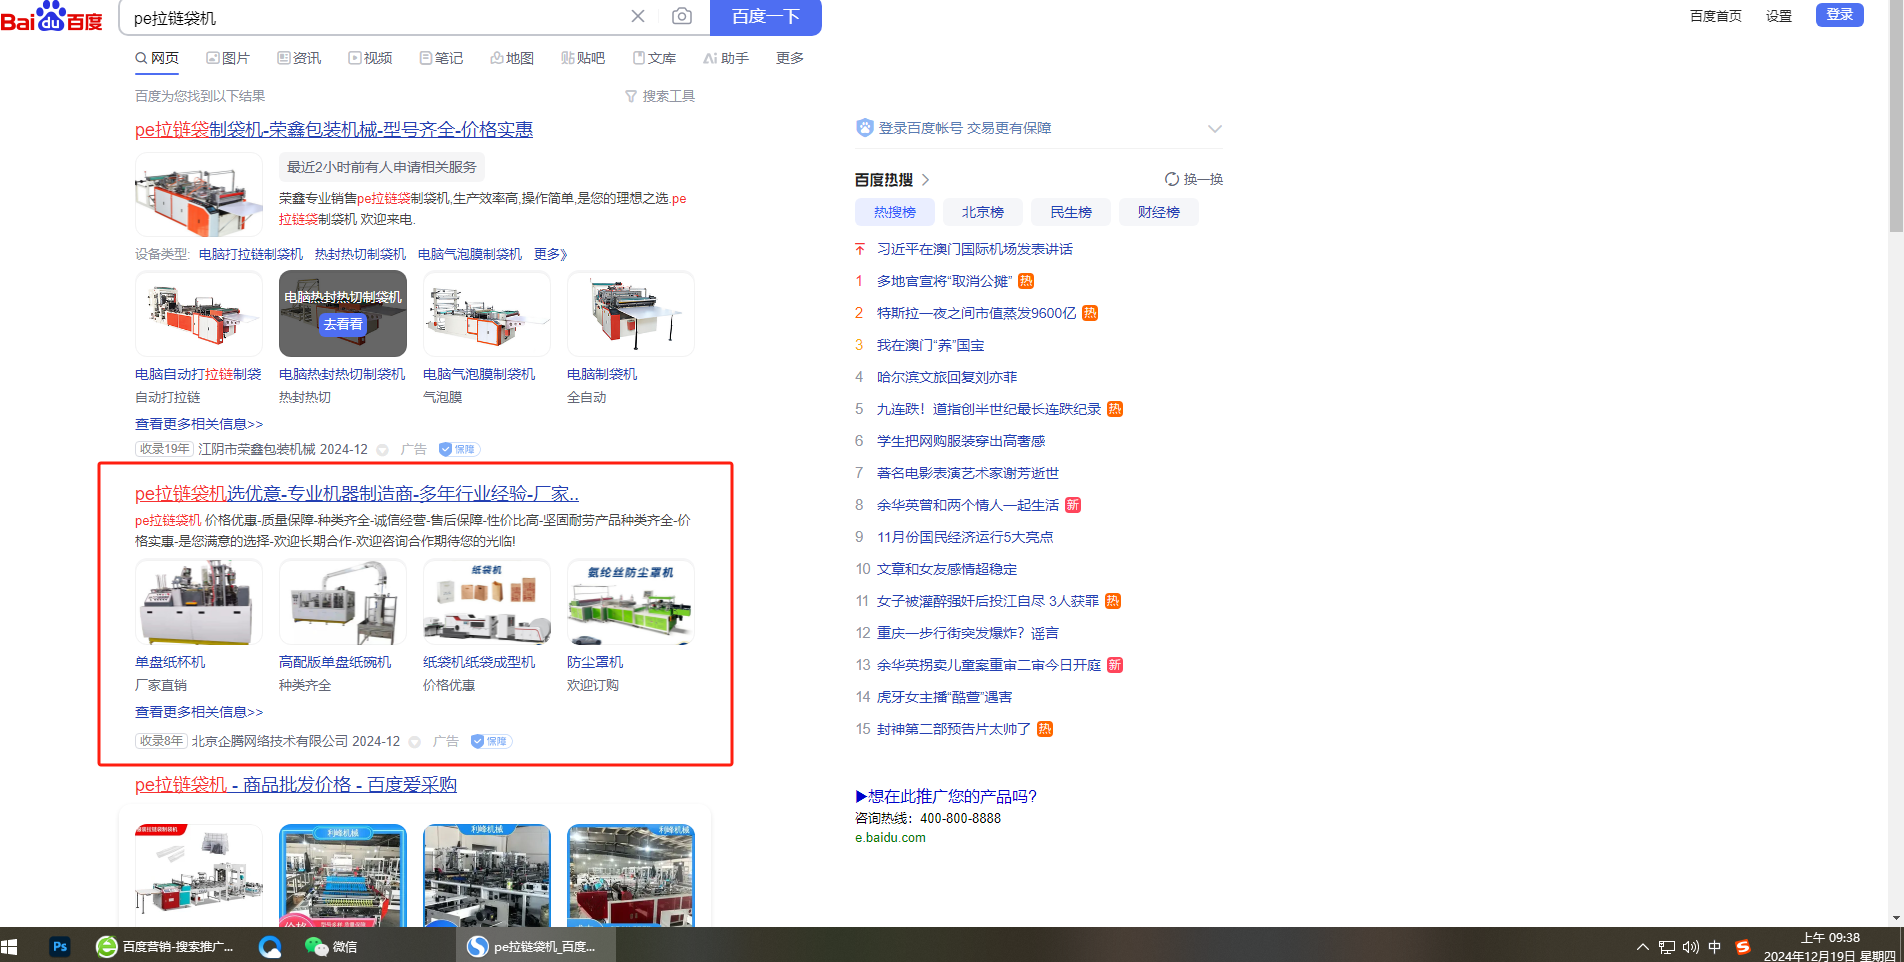Viewport: 1904px width, 962px height.
Task: Select the 热搜榜 tab
Action: (x=895, y=212)
